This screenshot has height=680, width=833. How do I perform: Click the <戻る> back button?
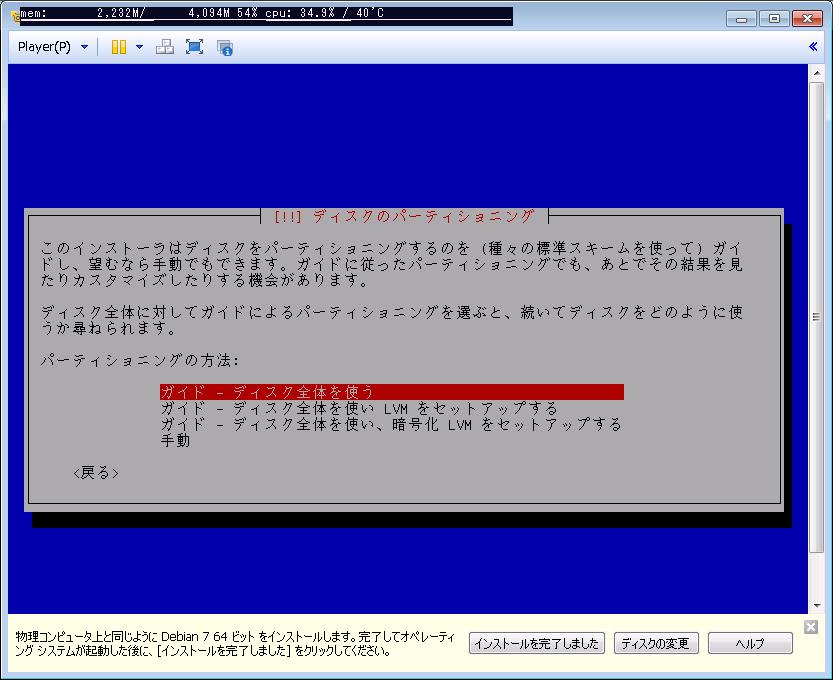tap(96, 472)
